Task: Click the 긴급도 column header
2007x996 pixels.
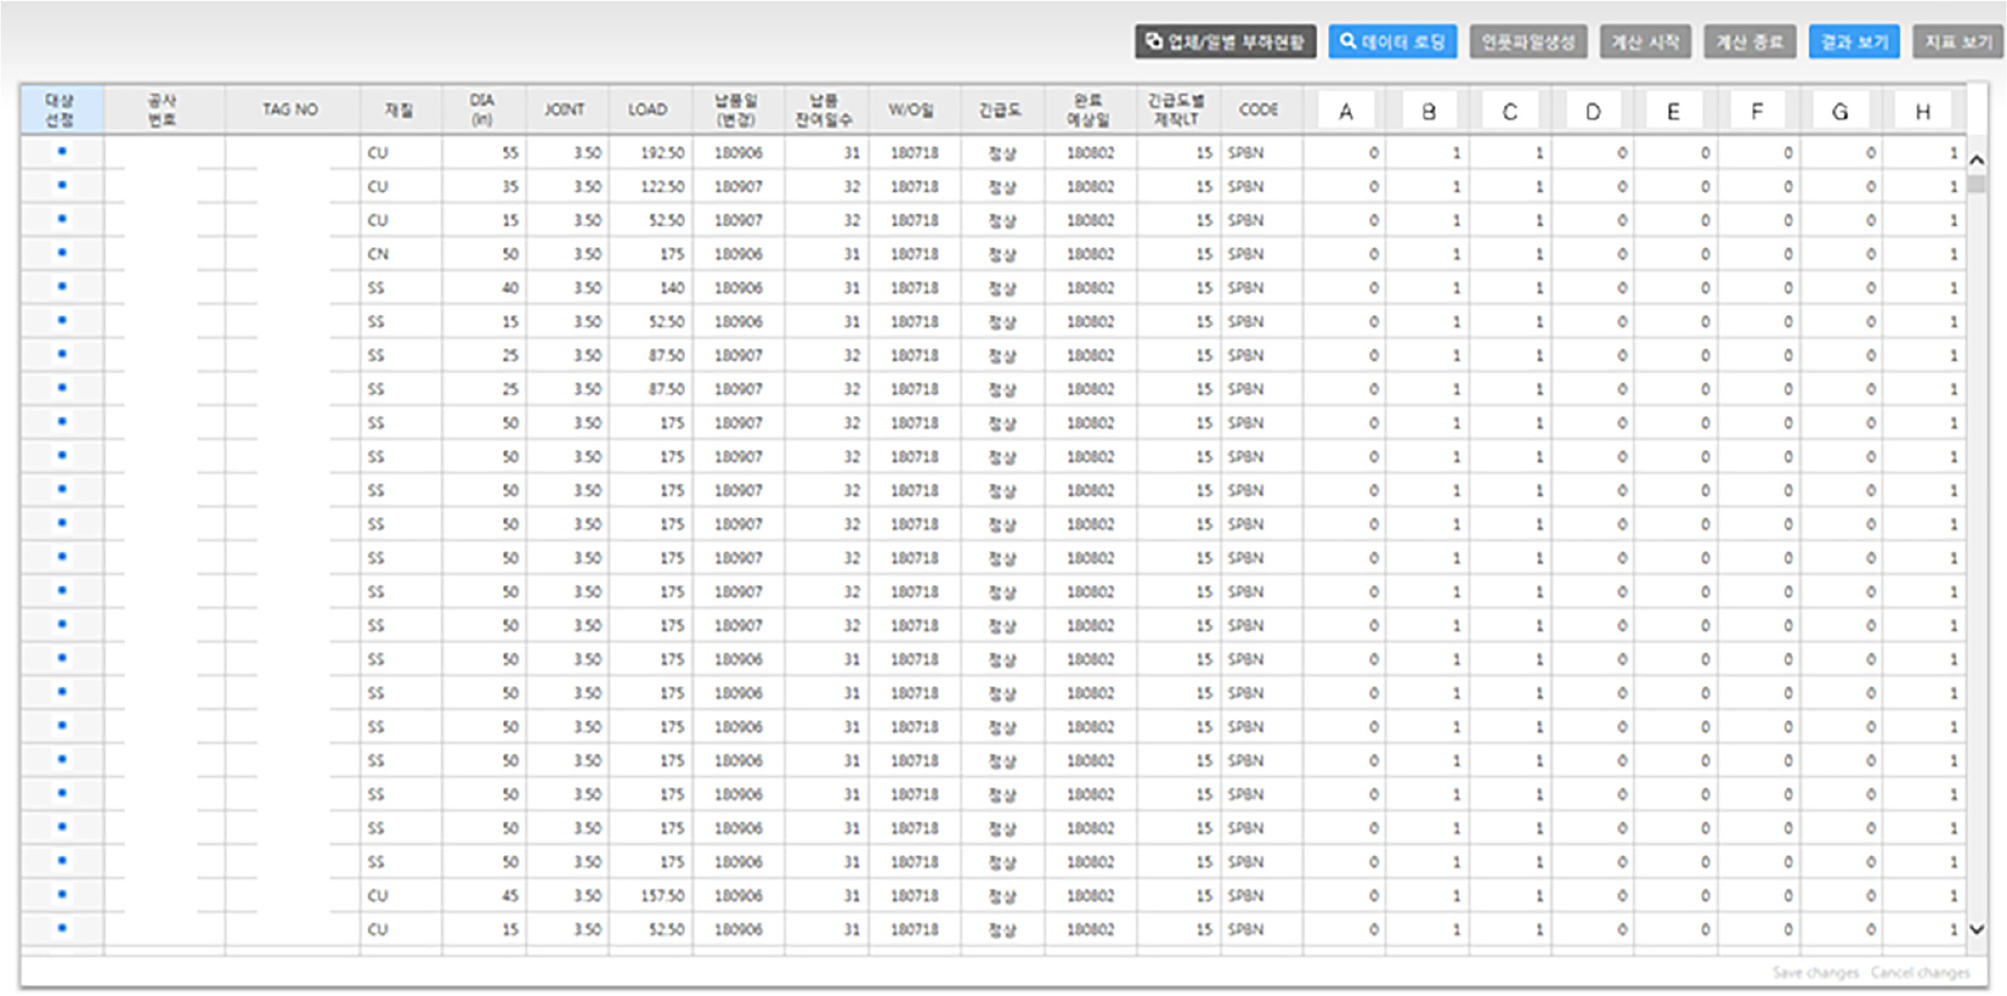Action: (x=1001, y=110)
